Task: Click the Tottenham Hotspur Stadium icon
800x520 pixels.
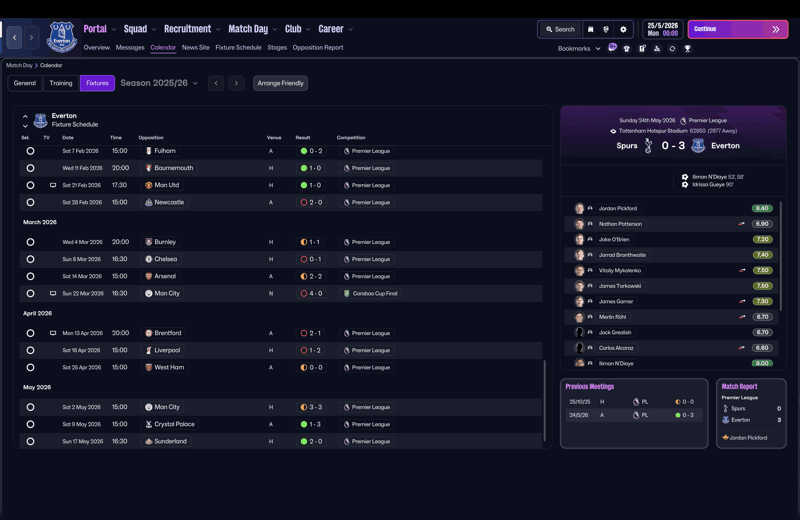Action: [x=613, y=131]
